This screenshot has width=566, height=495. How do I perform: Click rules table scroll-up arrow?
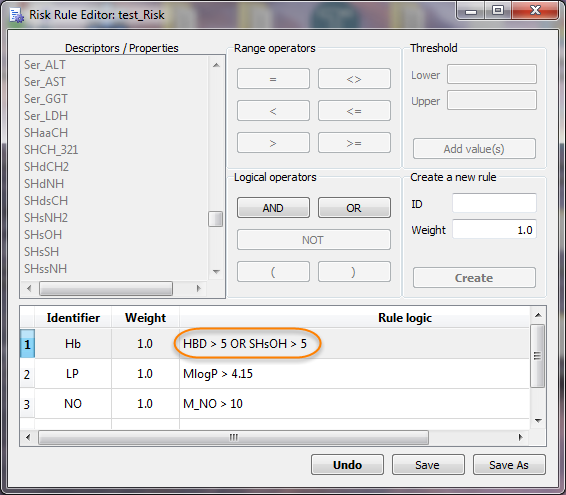(538, 315)
